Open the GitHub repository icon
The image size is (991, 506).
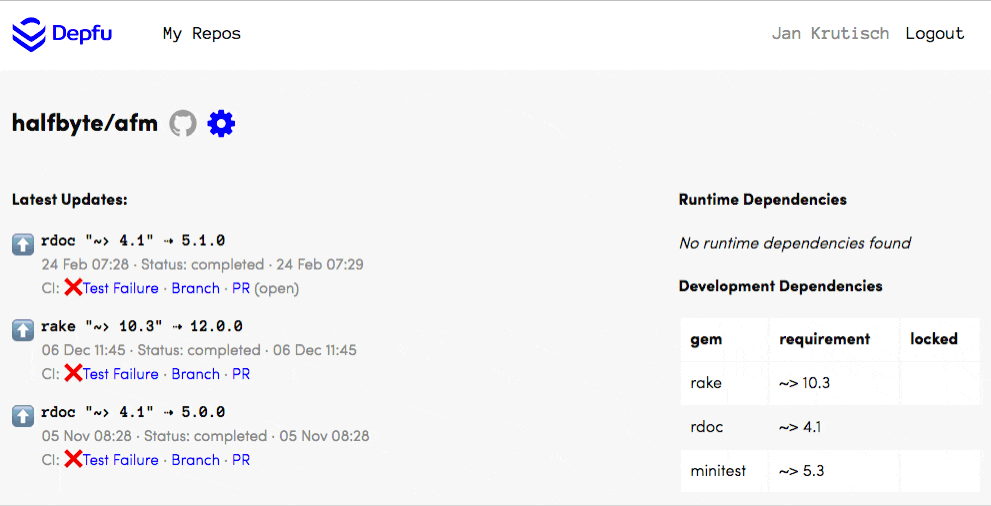(x=182, y=124)
